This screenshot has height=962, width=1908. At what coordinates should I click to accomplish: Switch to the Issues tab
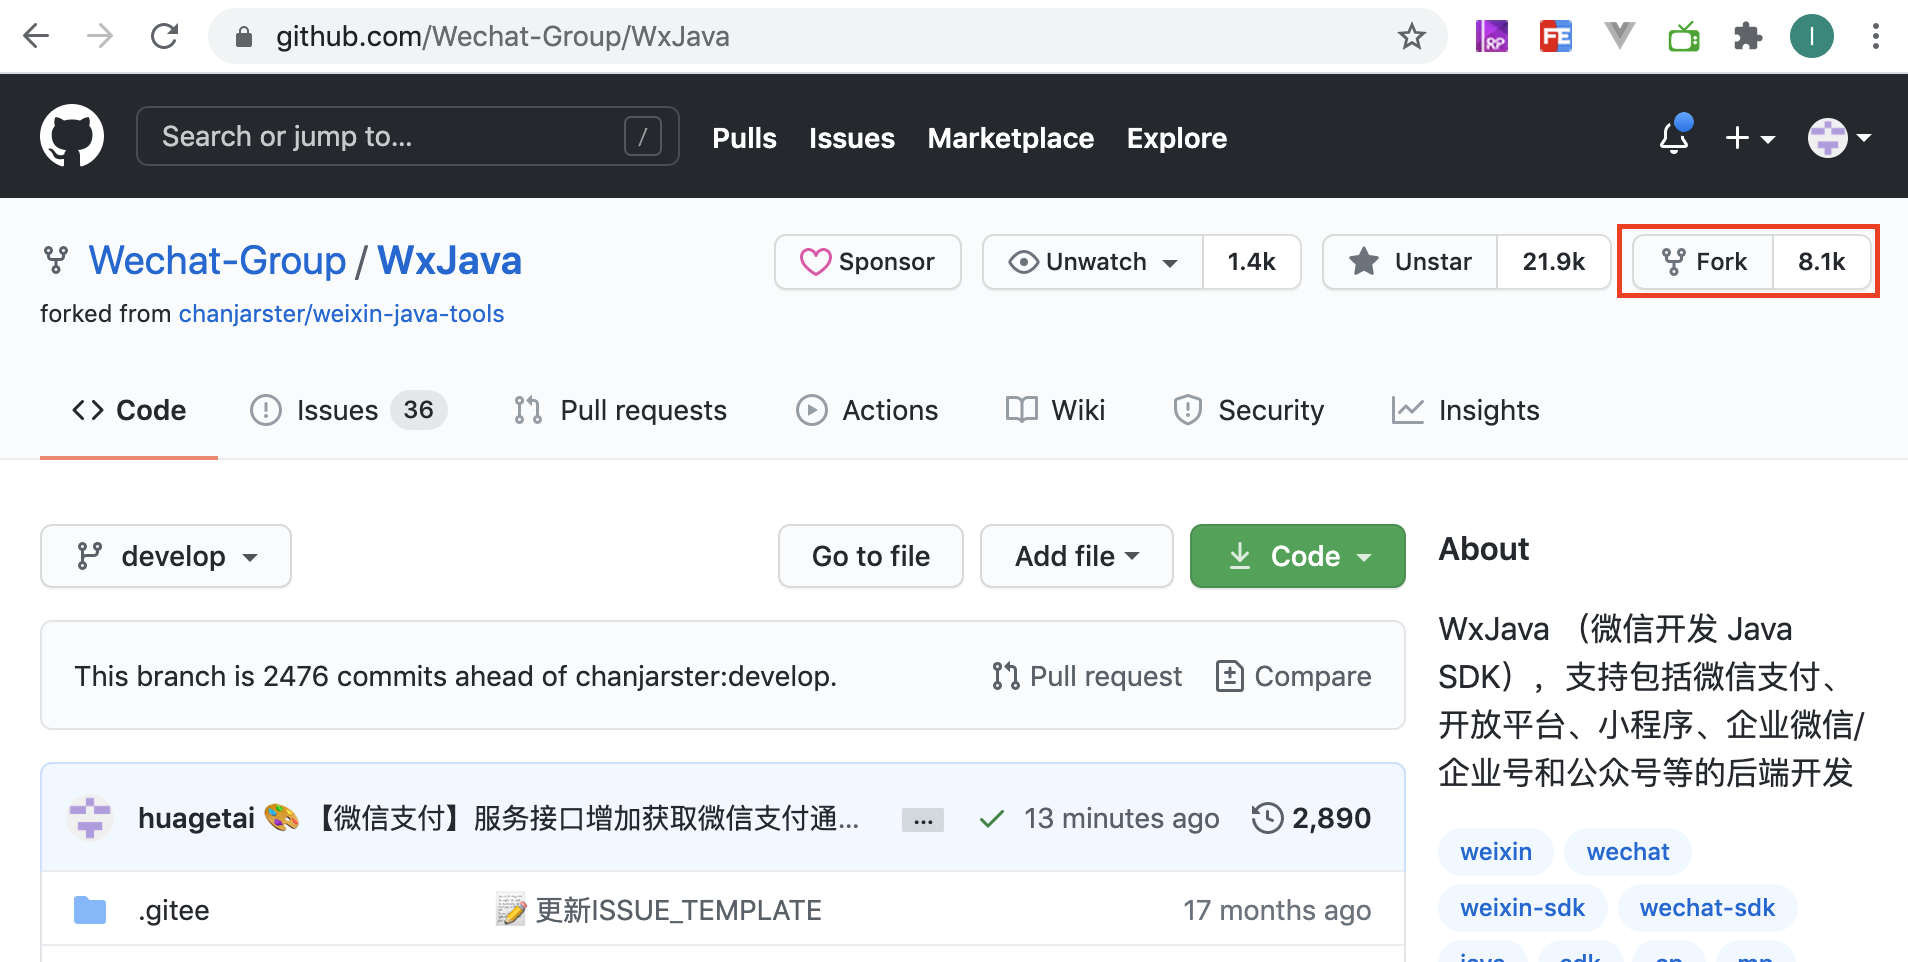348,410
